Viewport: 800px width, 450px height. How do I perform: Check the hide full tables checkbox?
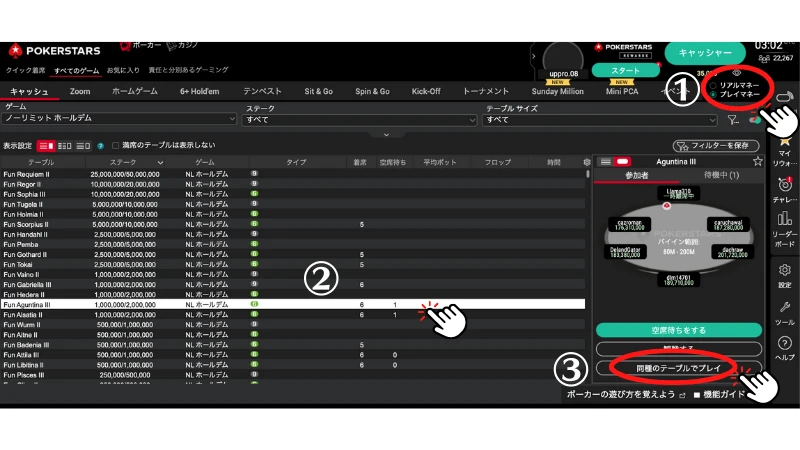(116, 146)
